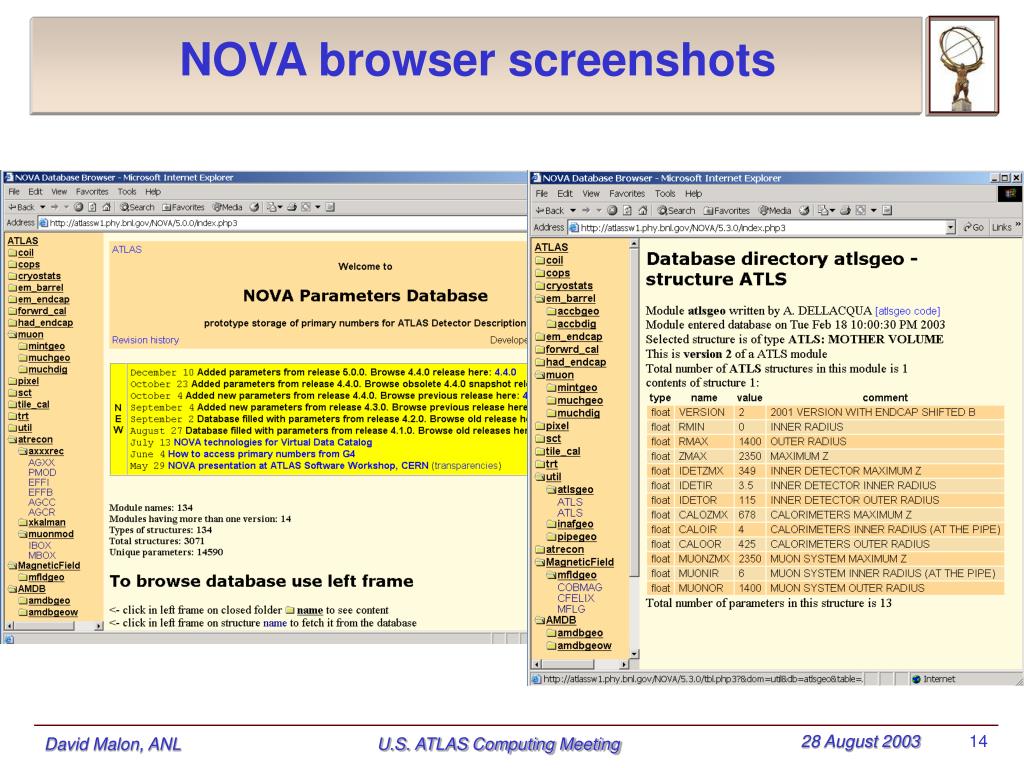Click Stop icon in right window toolbar

point(612,210)
